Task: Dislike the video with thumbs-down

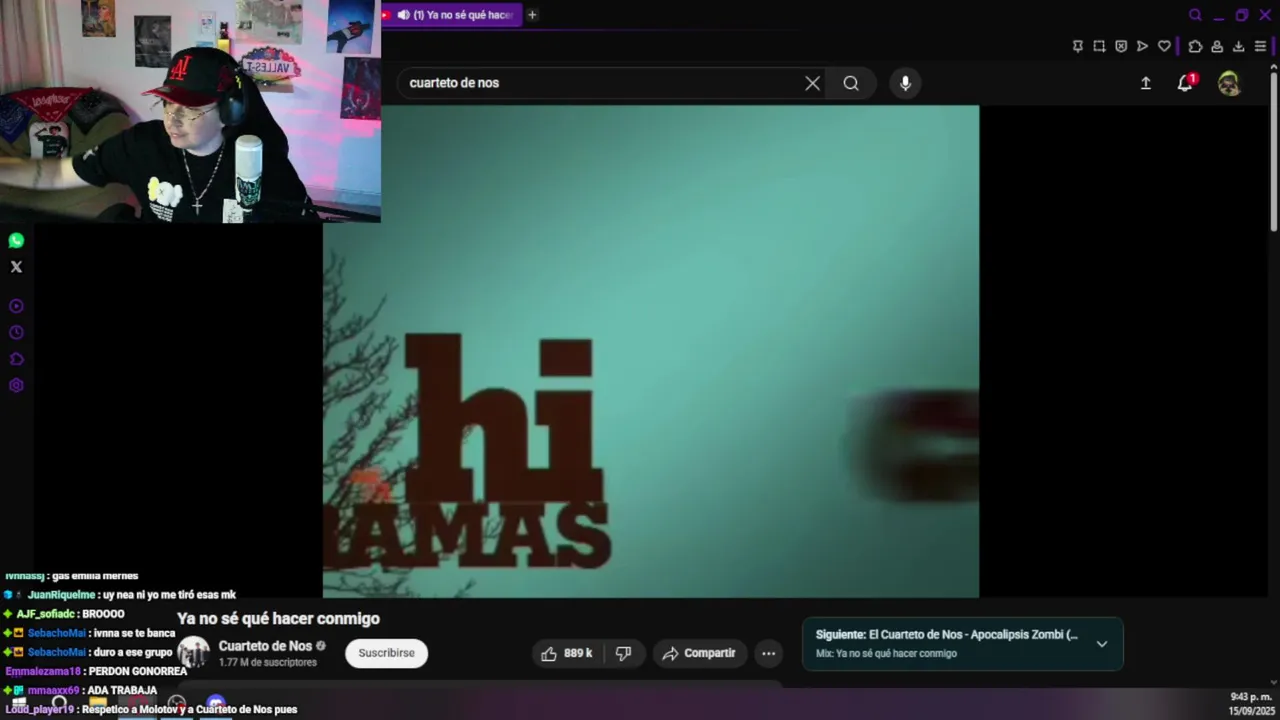Action: click(x=624, y=653)
